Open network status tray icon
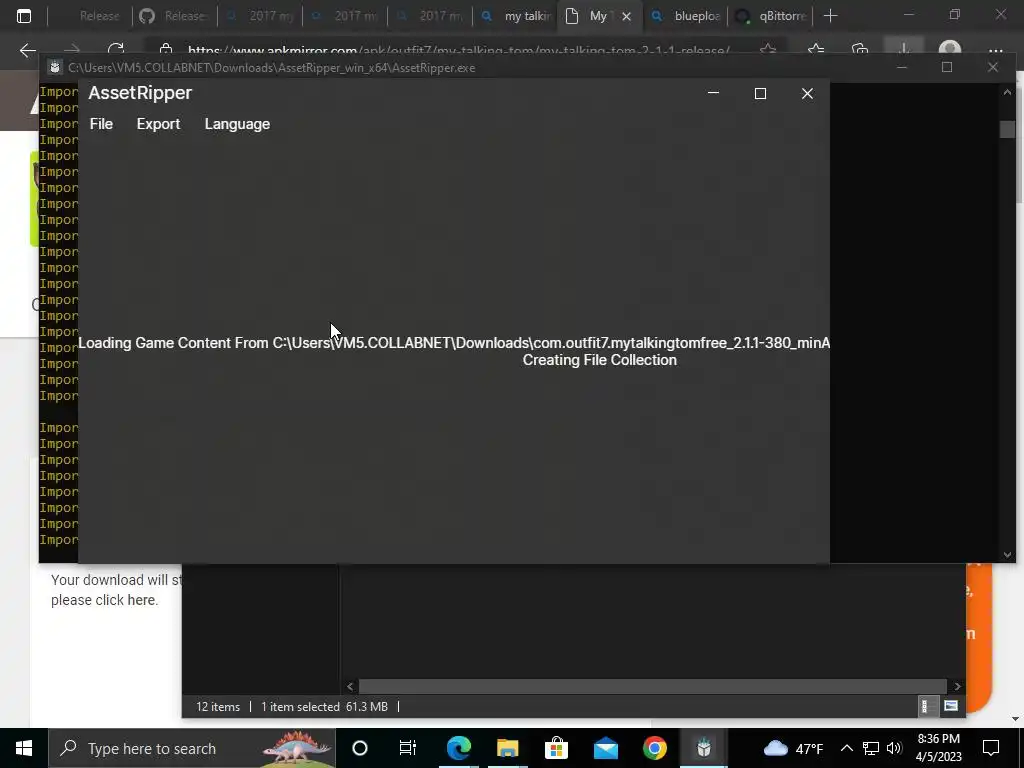This screenshot has width=1024, height=768. click(871, 748)
